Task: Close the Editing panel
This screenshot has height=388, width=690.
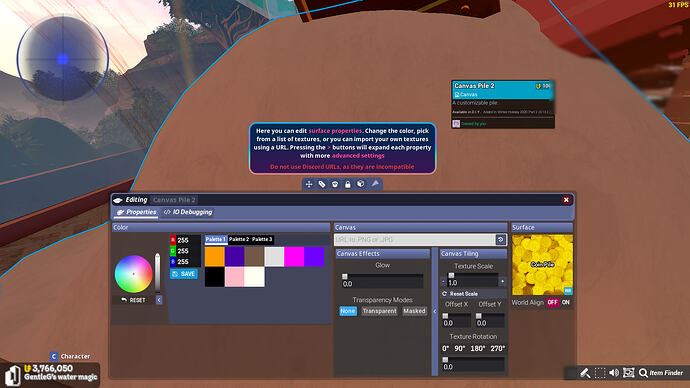Action: (566, 200)
